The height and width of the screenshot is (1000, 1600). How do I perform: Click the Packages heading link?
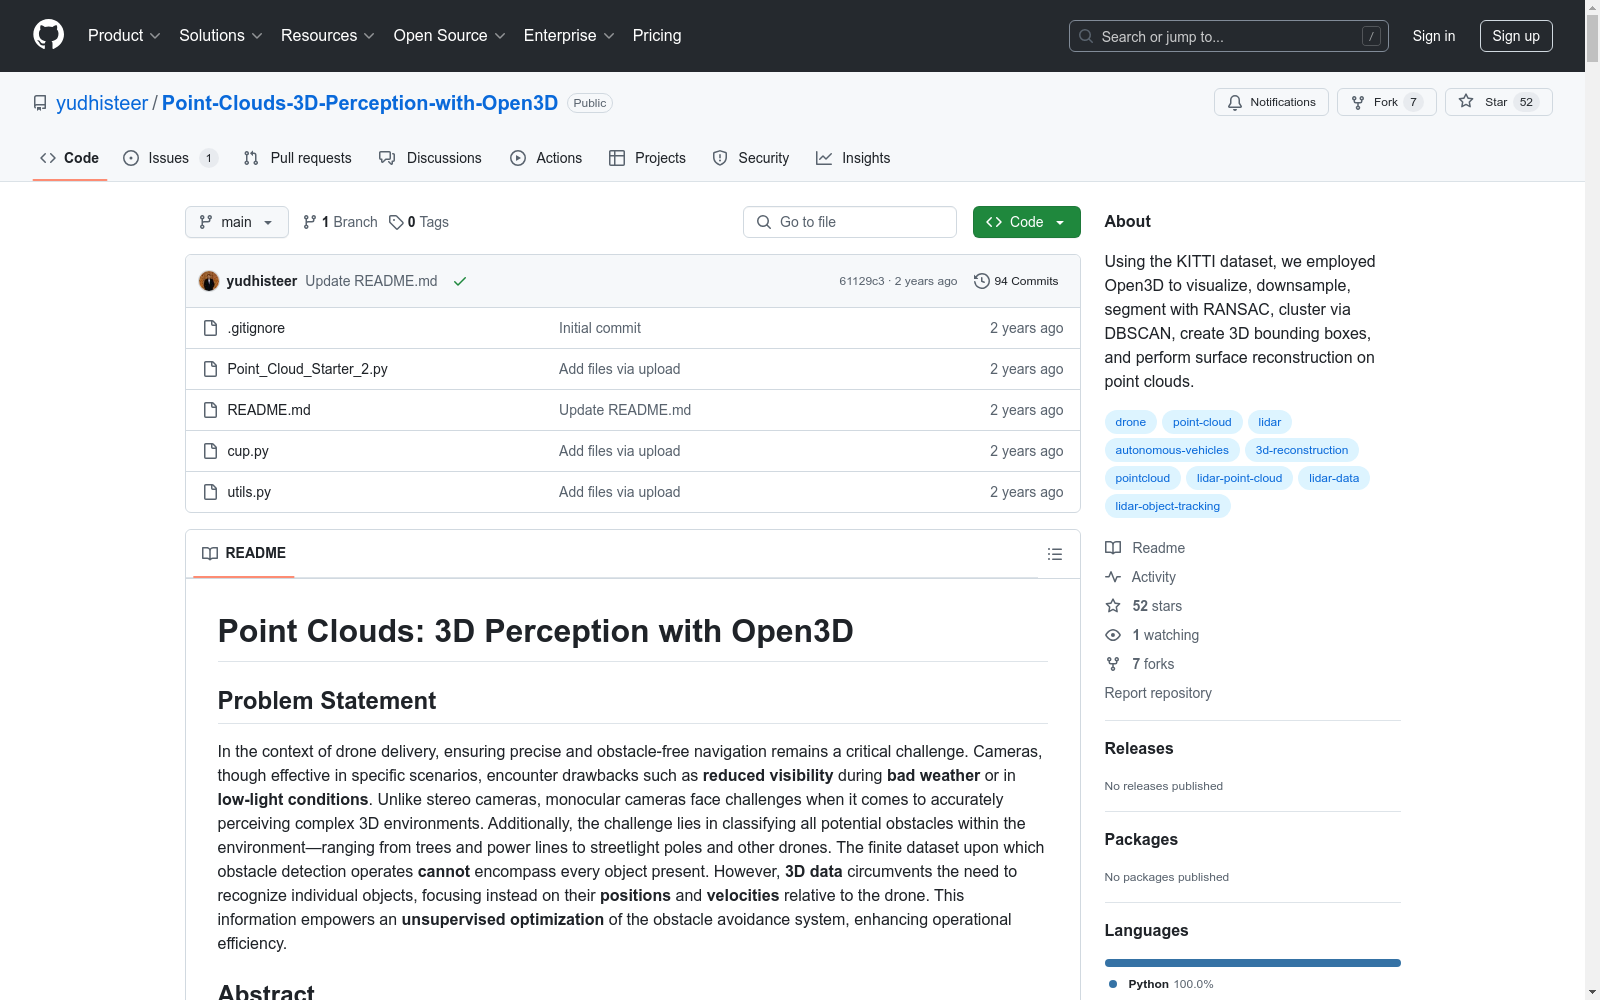point(1141,839)
